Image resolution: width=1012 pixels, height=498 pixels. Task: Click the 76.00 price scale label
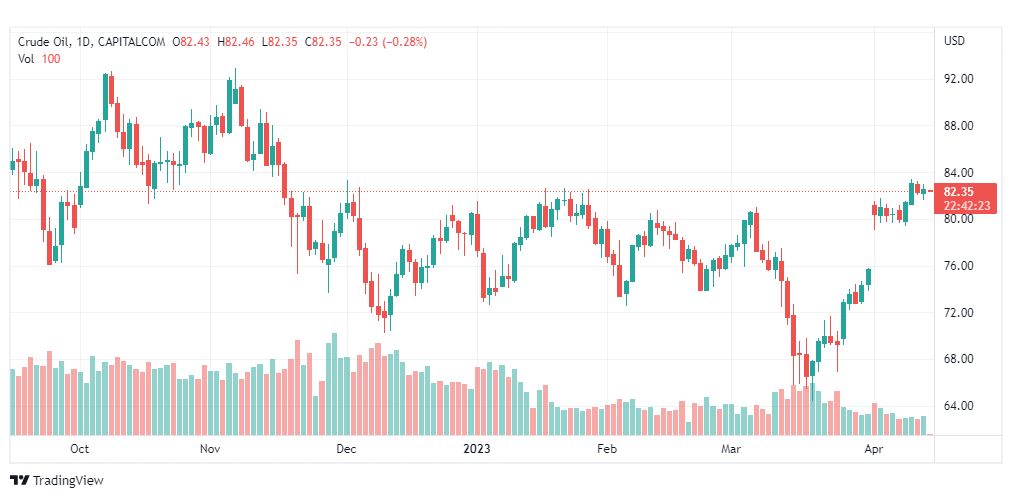pyautogui.click(x=958, y=266)
